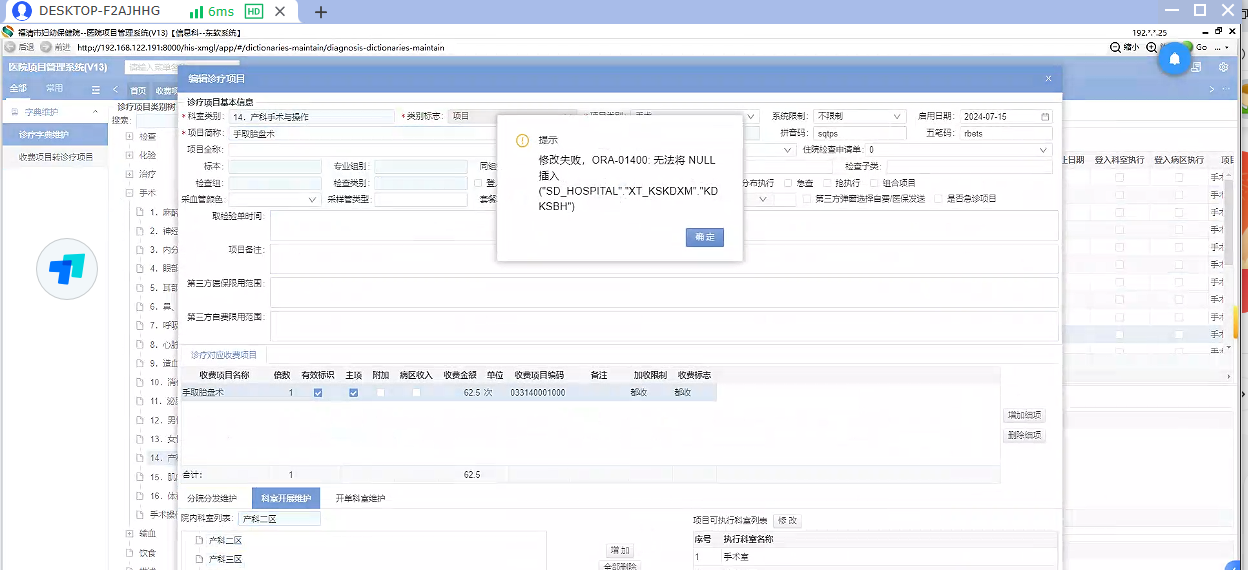This screenshot has width=1248, height=570.
Task: Check the 是否急诊项目 checkbox
Action: click(x=938, y=199)
